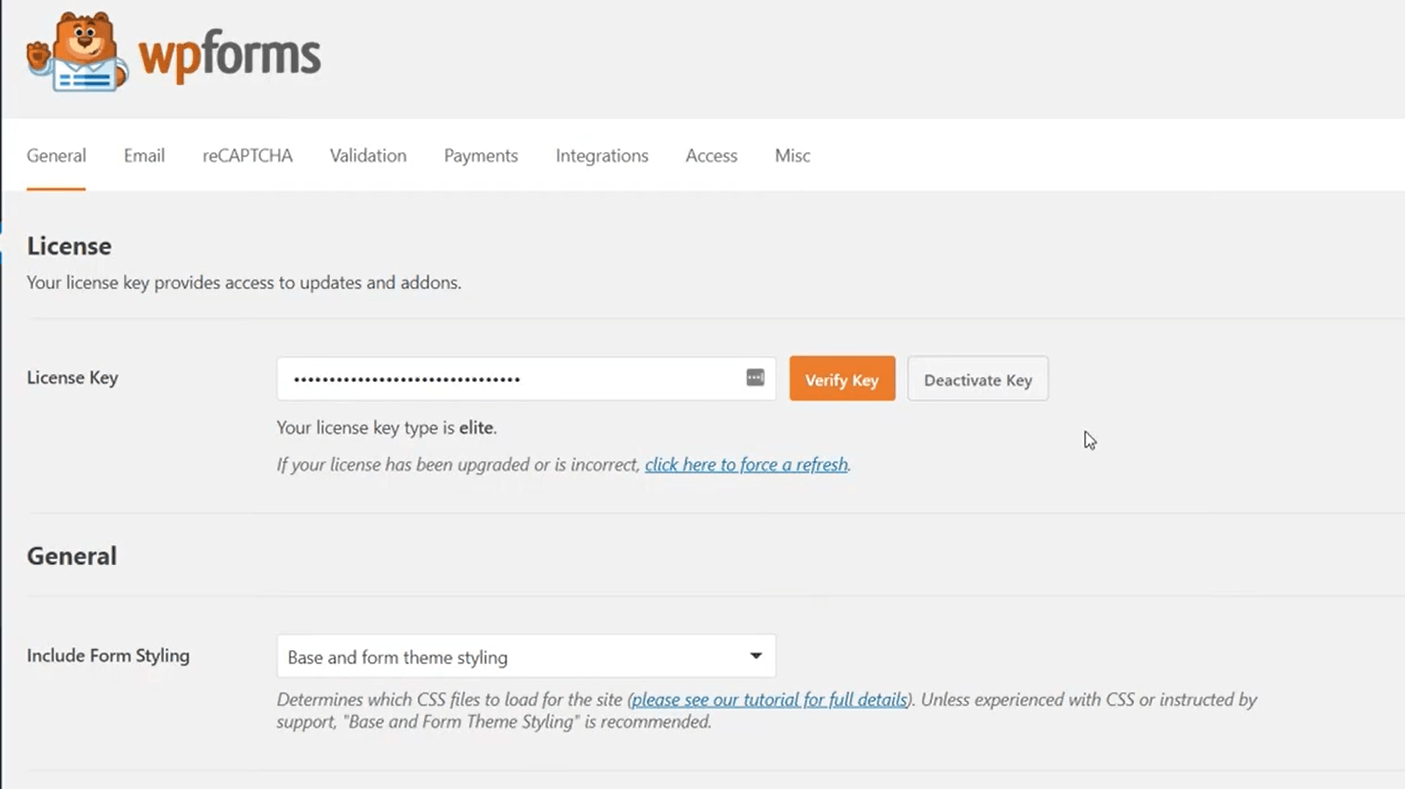Click the styling dropdown's arrow
This screenshot has width=1405, height=789.
[x=755, y=656]
